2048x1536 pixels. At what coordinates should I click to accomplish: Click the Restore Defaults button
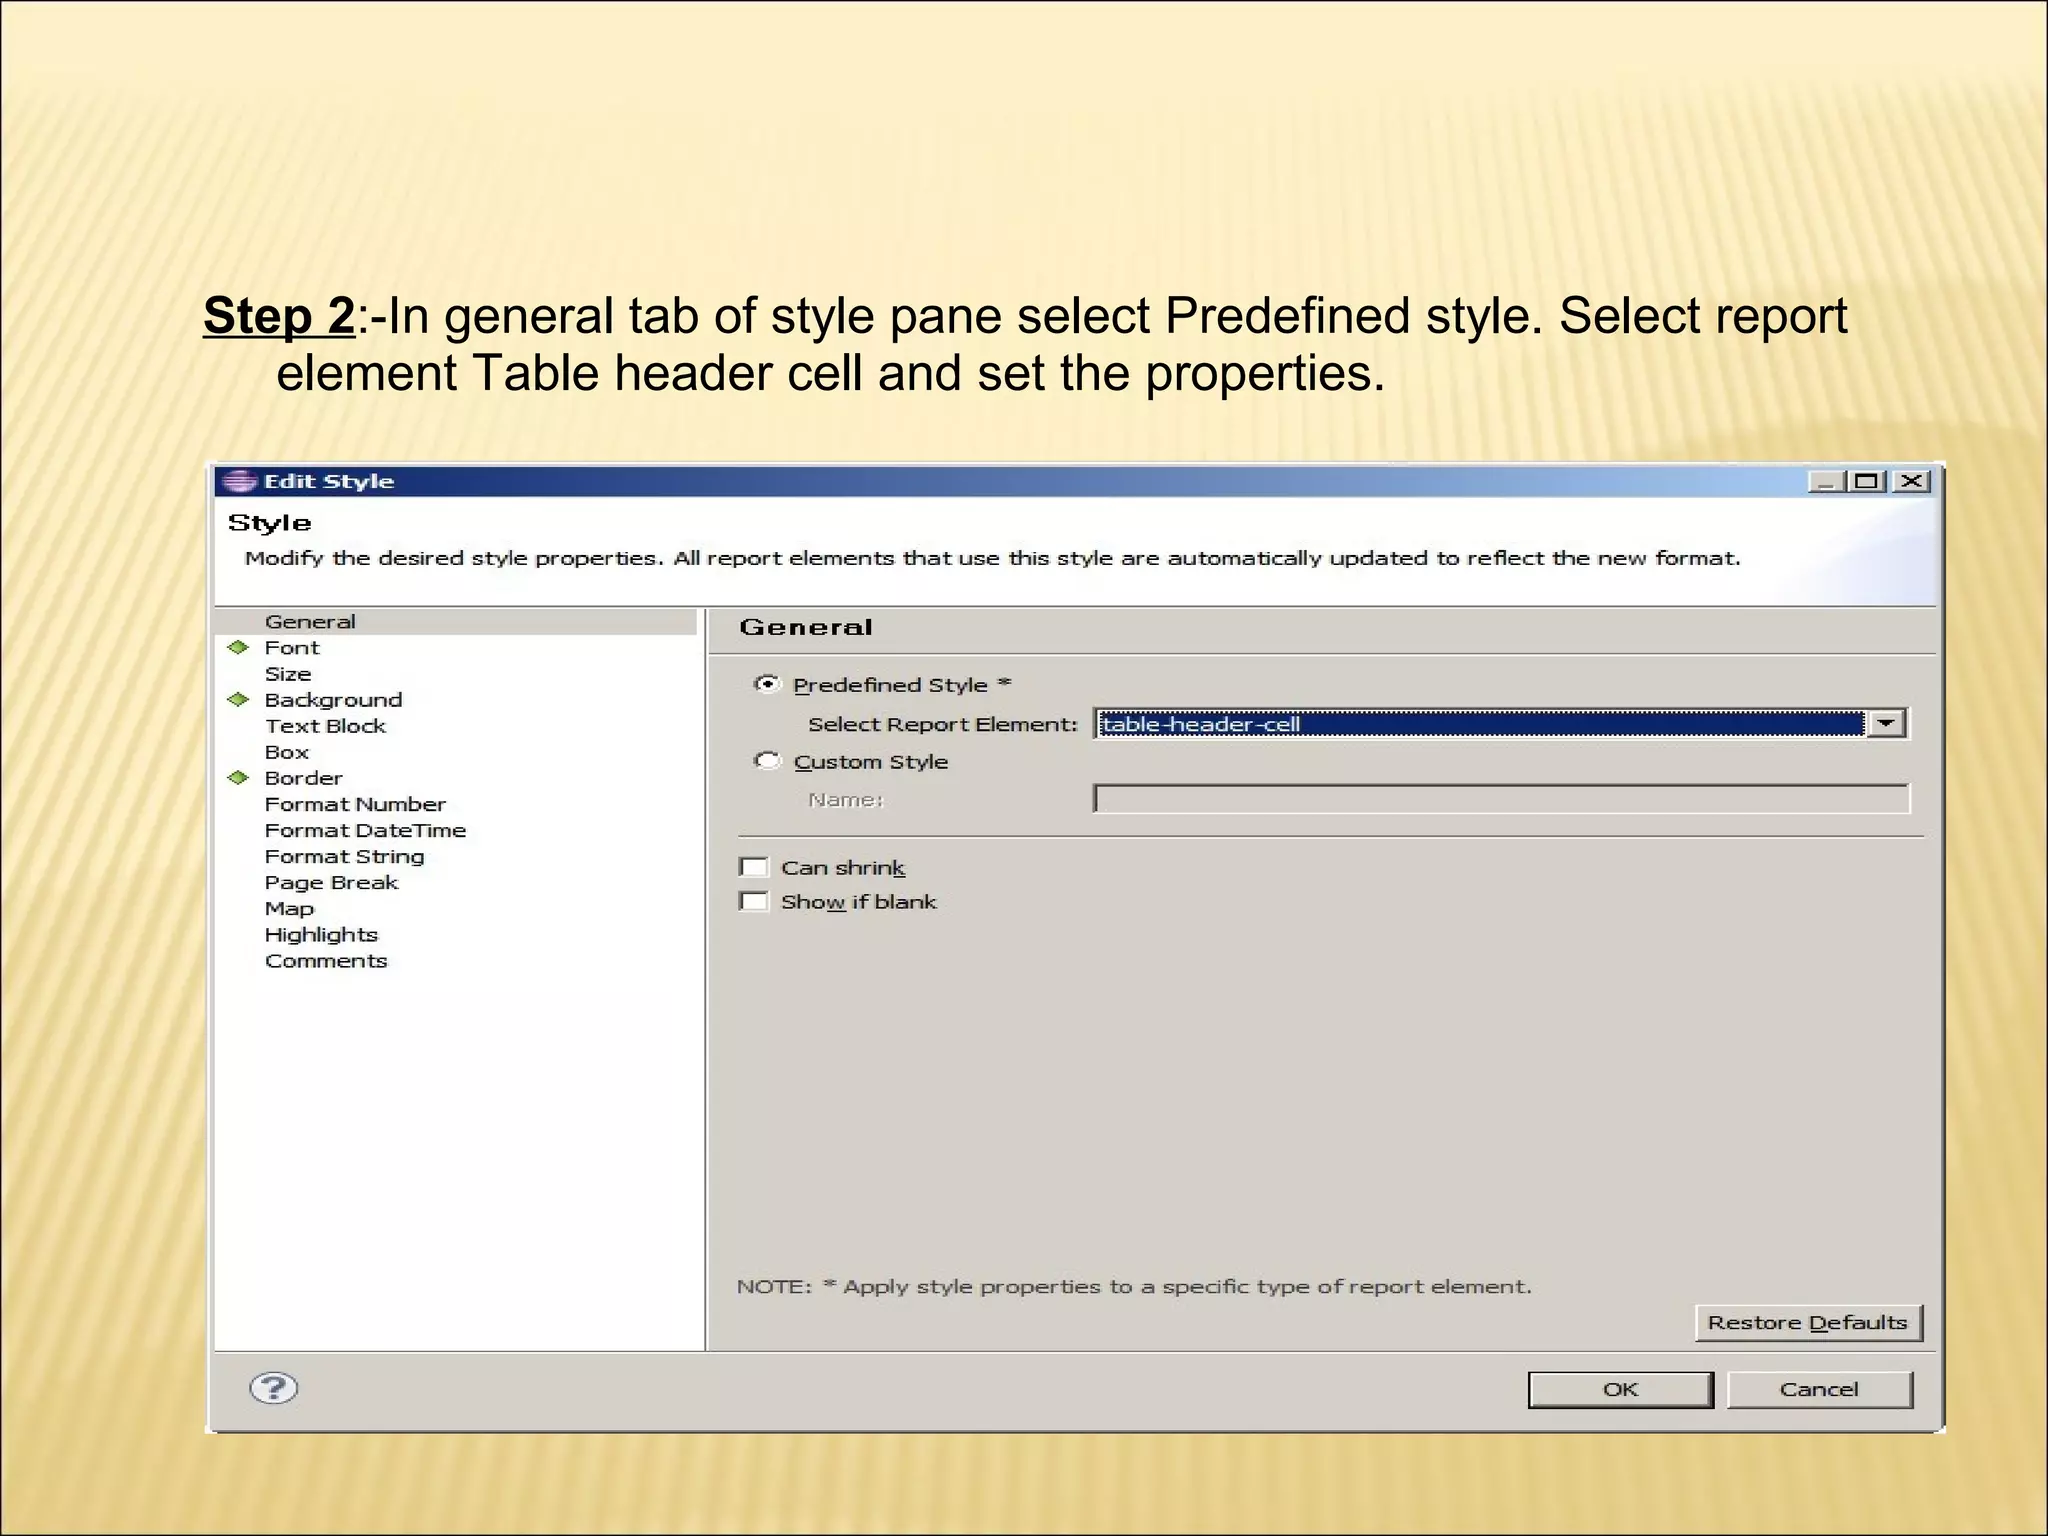pyautogui.click(x=1808, y=1322)
